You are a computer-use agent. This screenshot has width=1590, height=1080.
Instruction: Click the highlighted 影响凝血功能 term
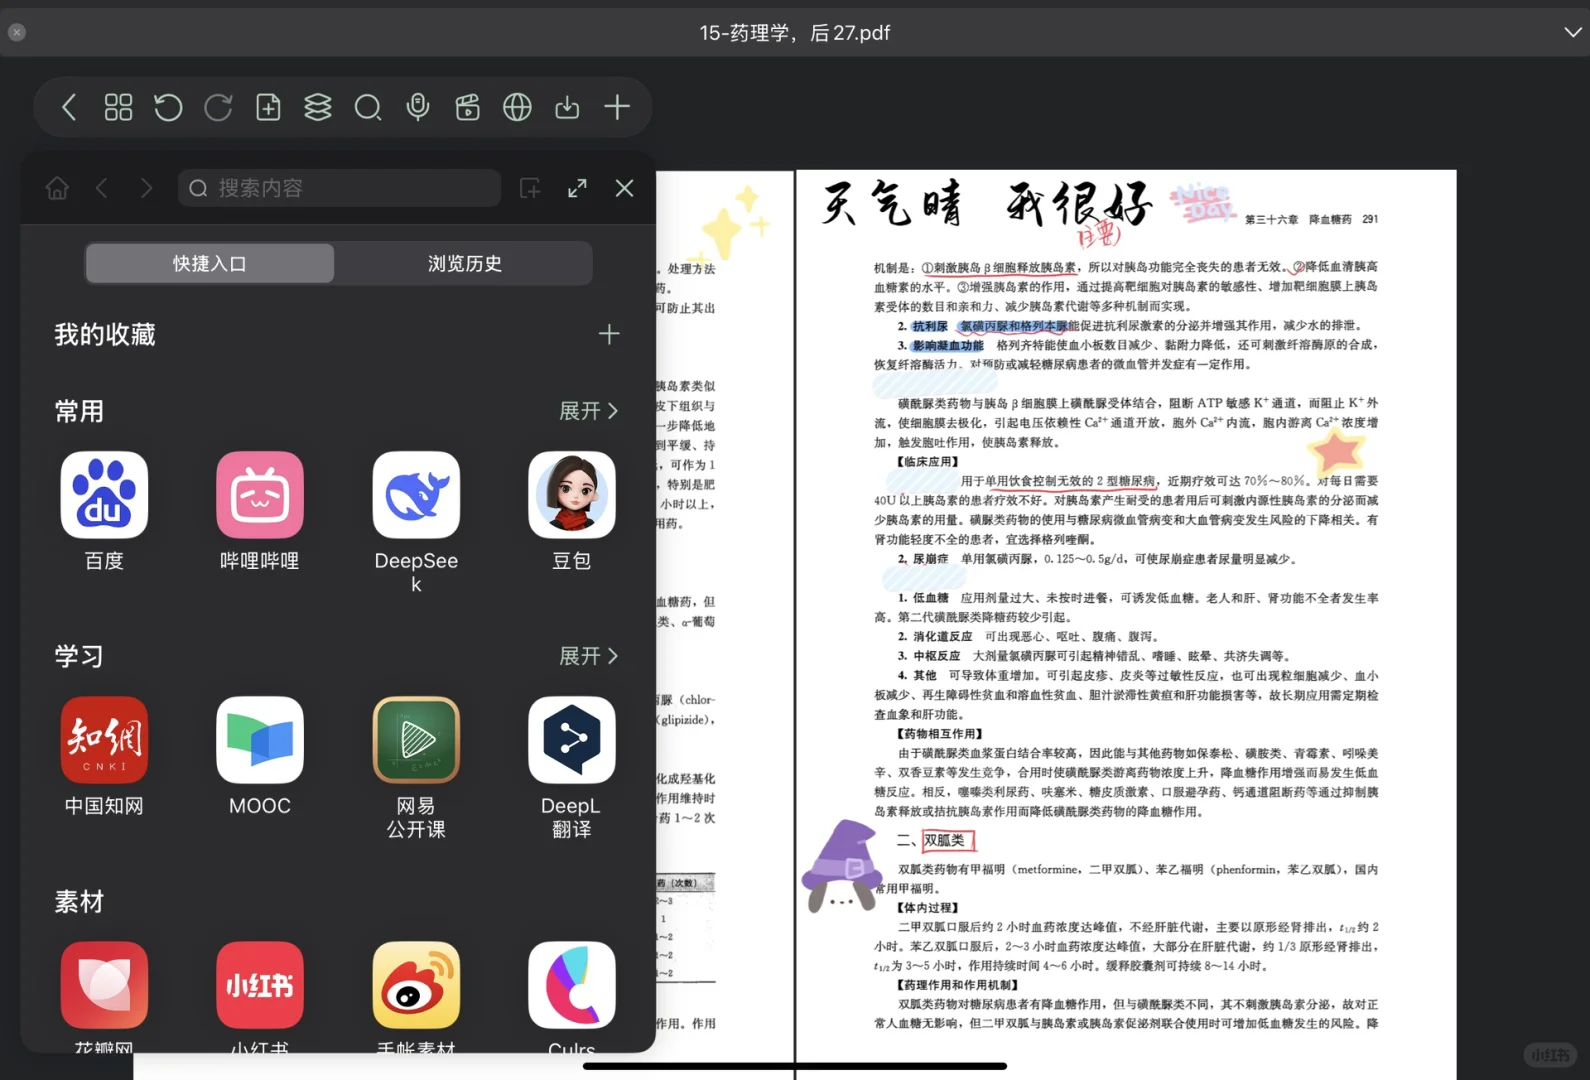[947, 346]
